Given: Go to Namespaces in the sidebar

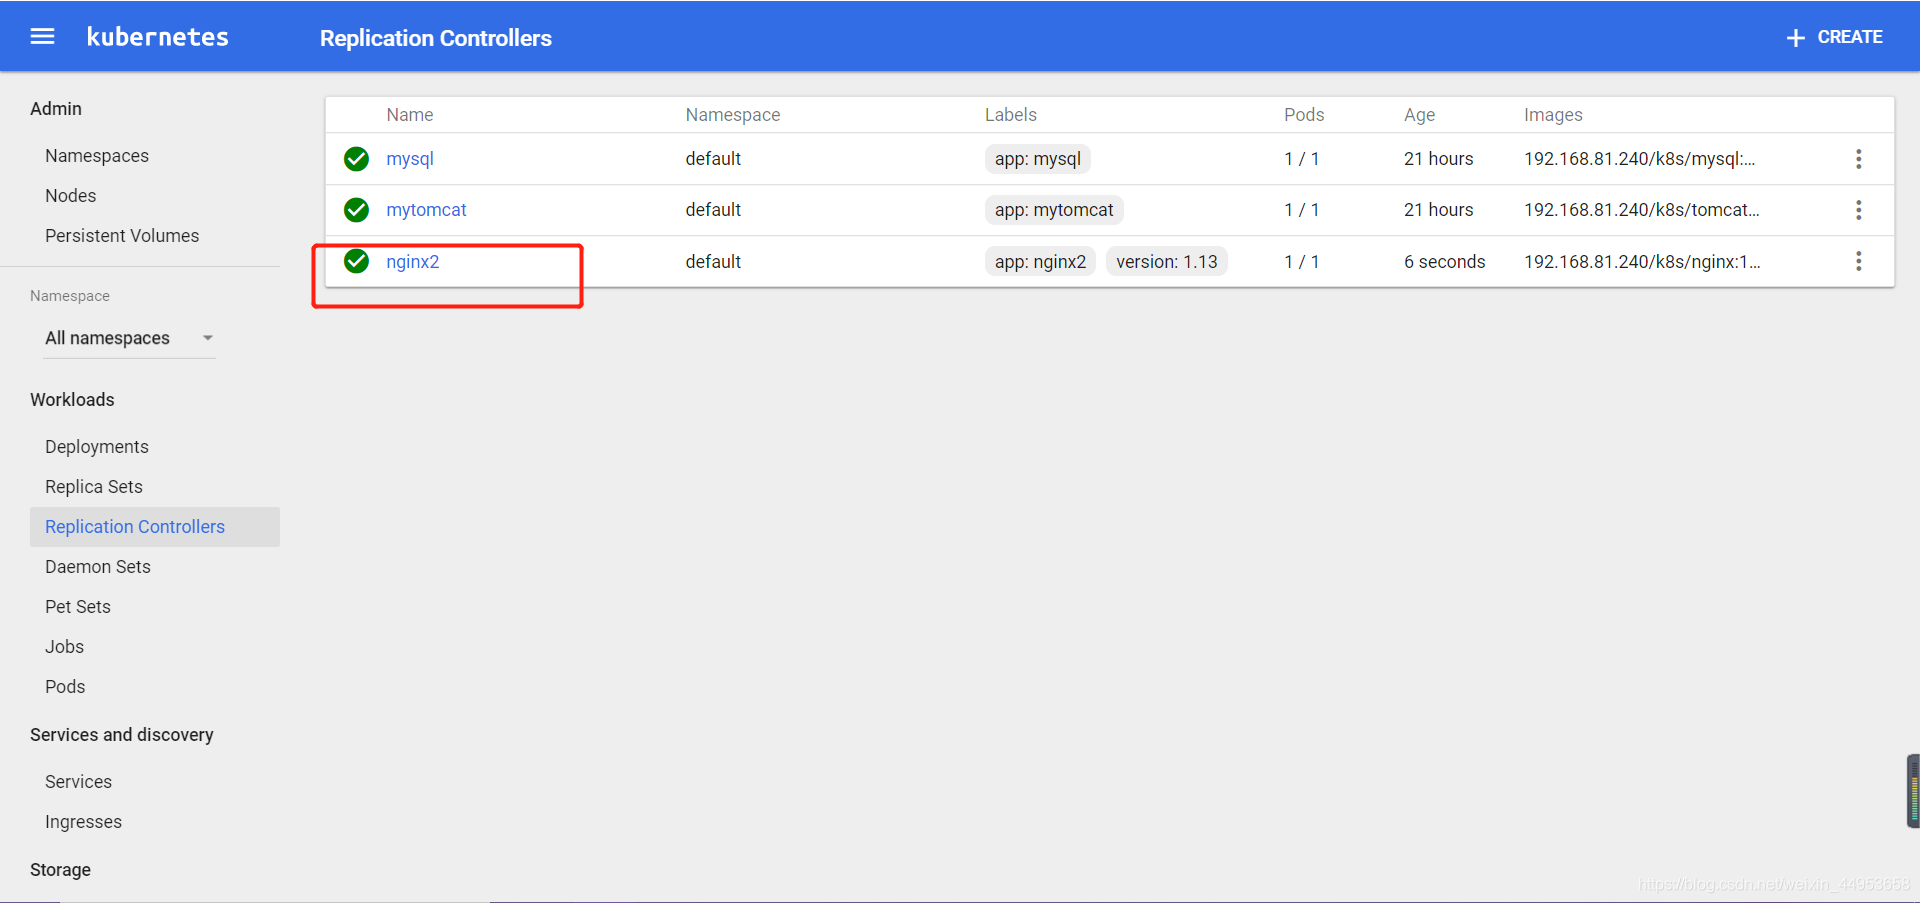Looking at the screenshot, I should pos(97,156).
